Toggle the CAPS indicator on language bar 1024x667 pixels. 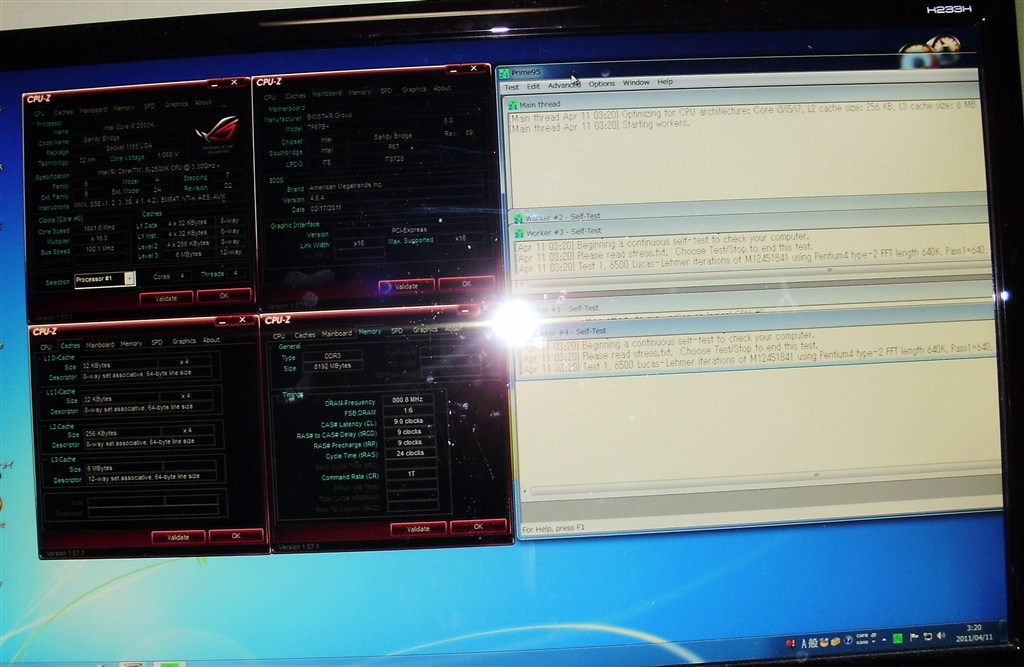click(x=862, y=636)
